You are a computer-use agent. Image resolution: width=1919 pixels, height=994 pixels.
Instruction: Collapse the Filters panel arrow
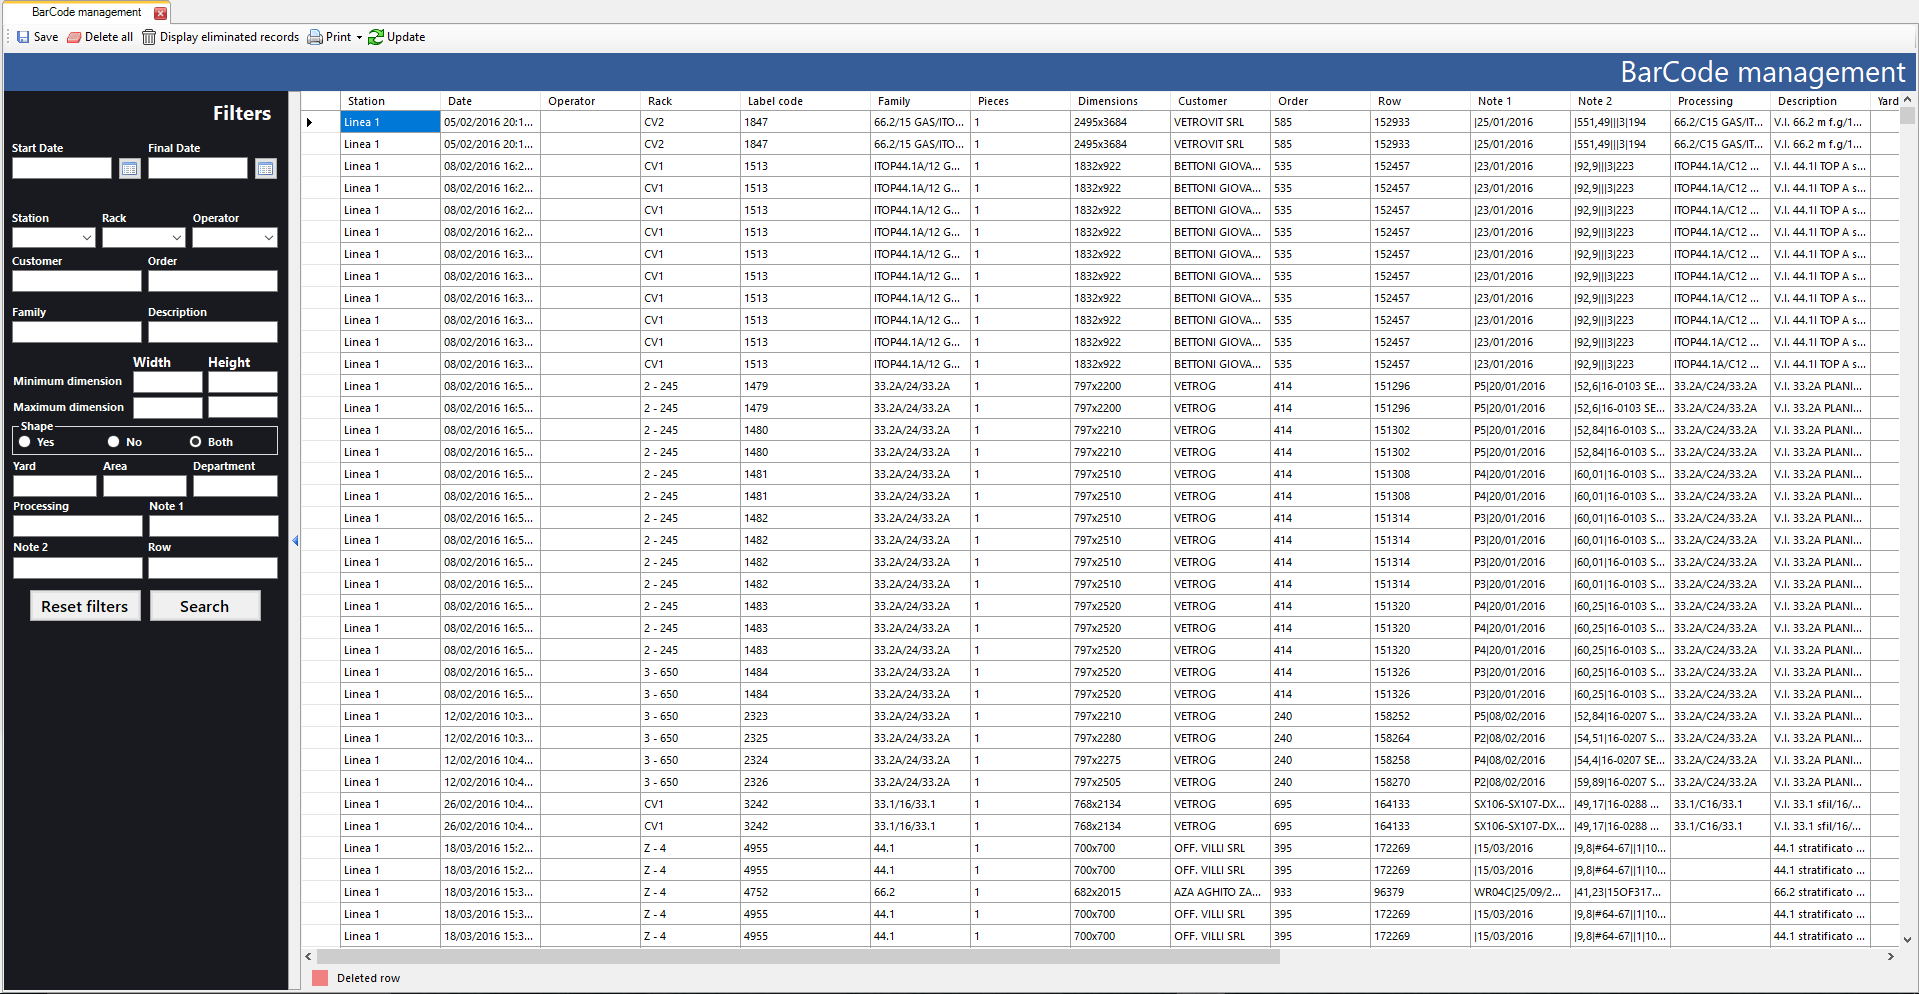pos(295,541)
